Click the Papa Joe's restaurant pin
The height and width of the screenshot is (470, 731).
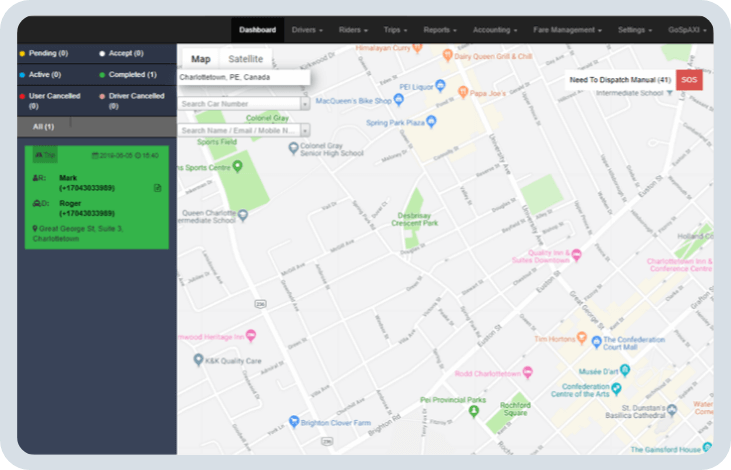(x=463, y=92)
